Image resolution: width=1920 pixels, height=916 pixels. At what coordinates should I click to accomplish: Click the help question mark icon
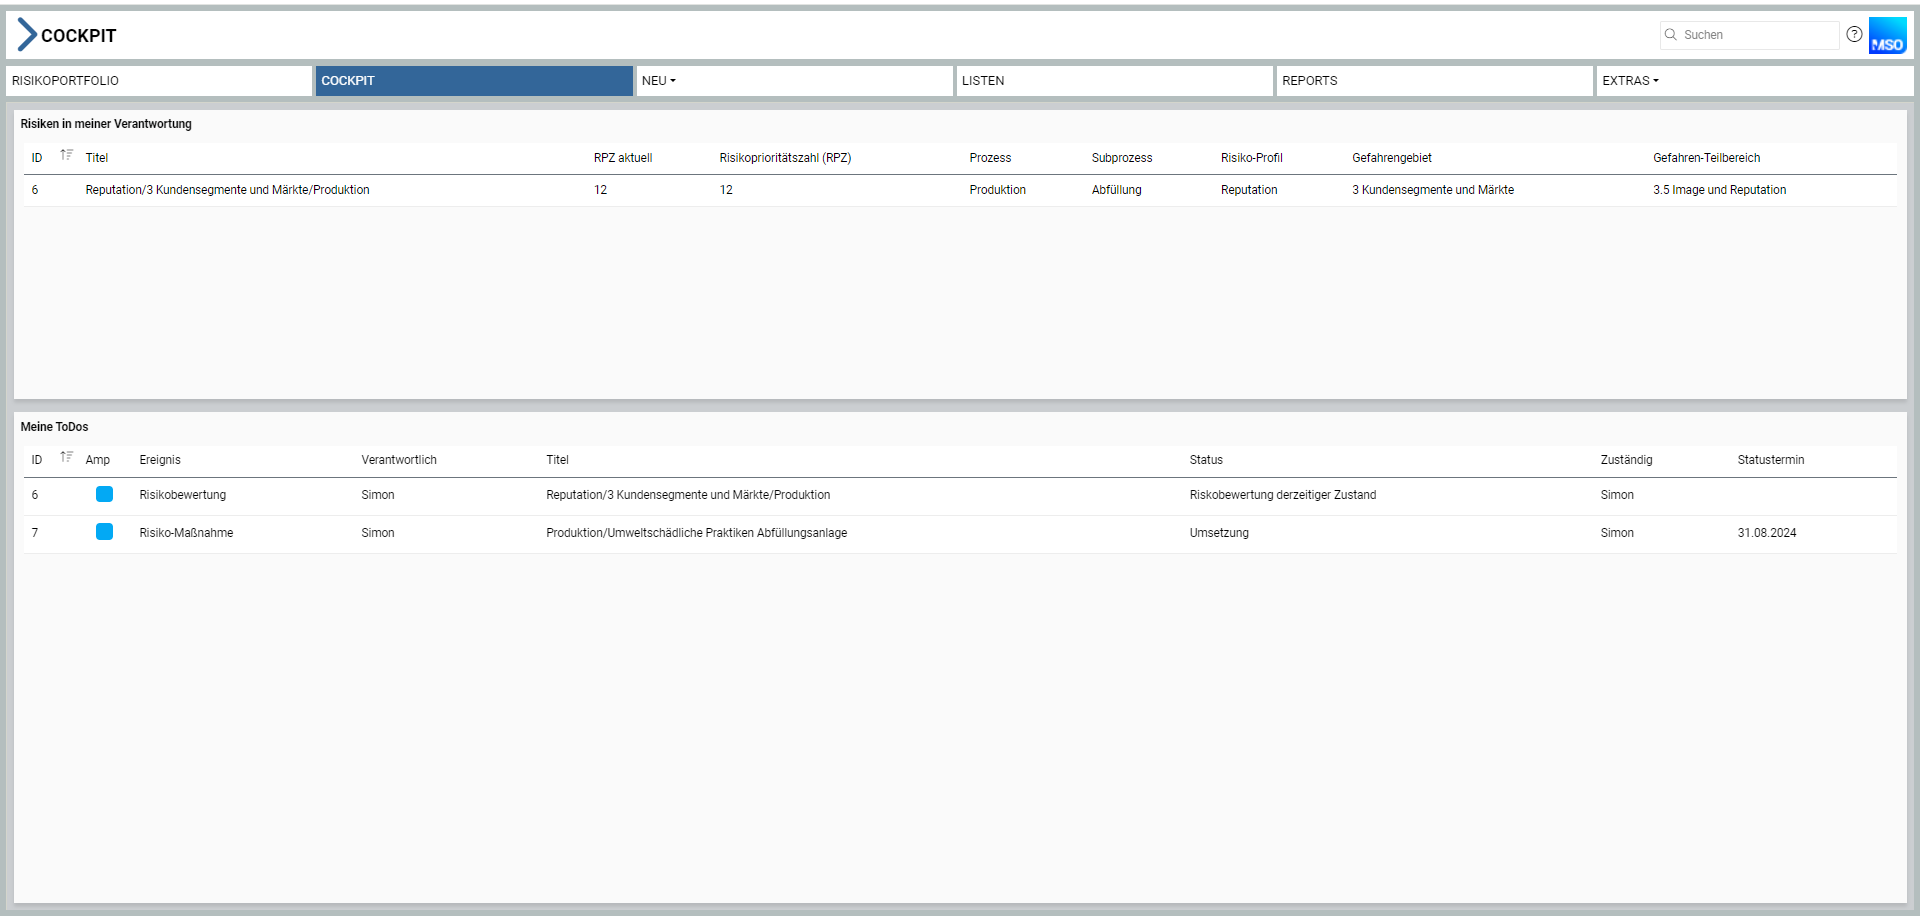click(1854, 34)
